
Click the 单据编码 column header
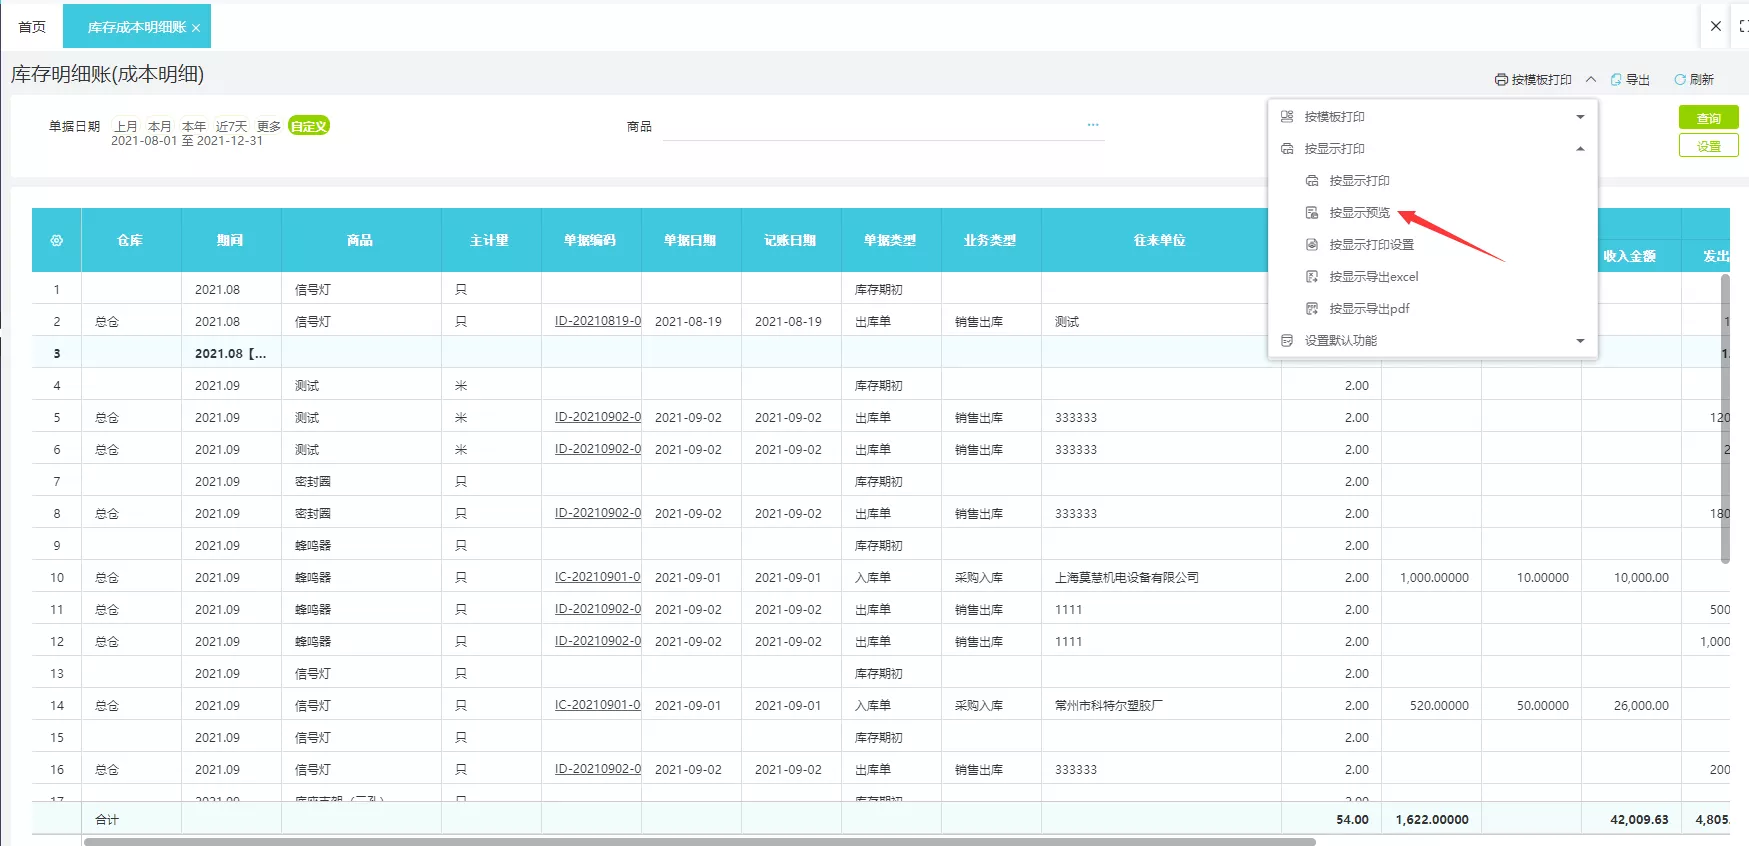point(591,240)
